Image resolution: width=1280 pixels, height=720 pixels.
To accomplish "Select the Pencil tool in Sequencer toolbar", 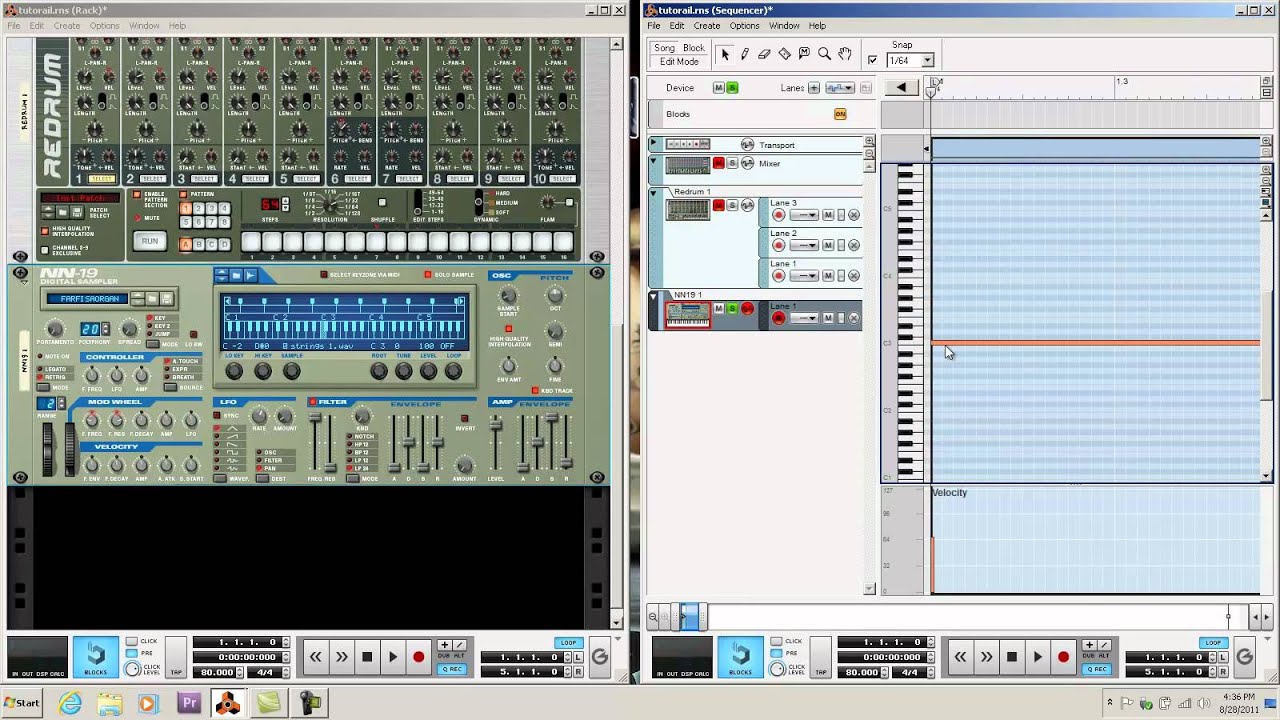I will coord(745,54).
